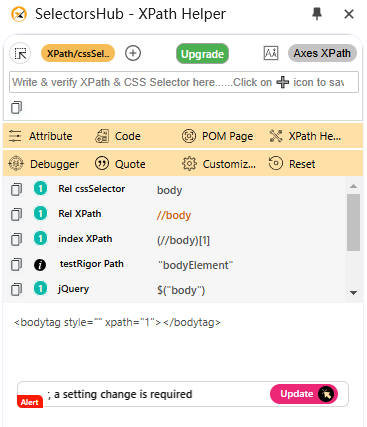367x427 pixels.
Task: Select the Quote option
Action: (120, 164)
